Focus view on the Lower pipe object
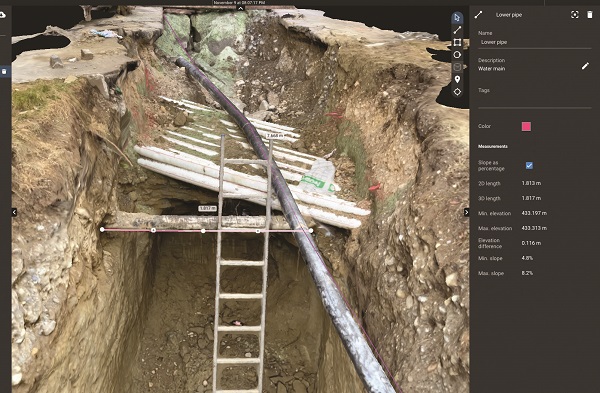The height and width of the screenshot is (393, 600). point(574,15)
